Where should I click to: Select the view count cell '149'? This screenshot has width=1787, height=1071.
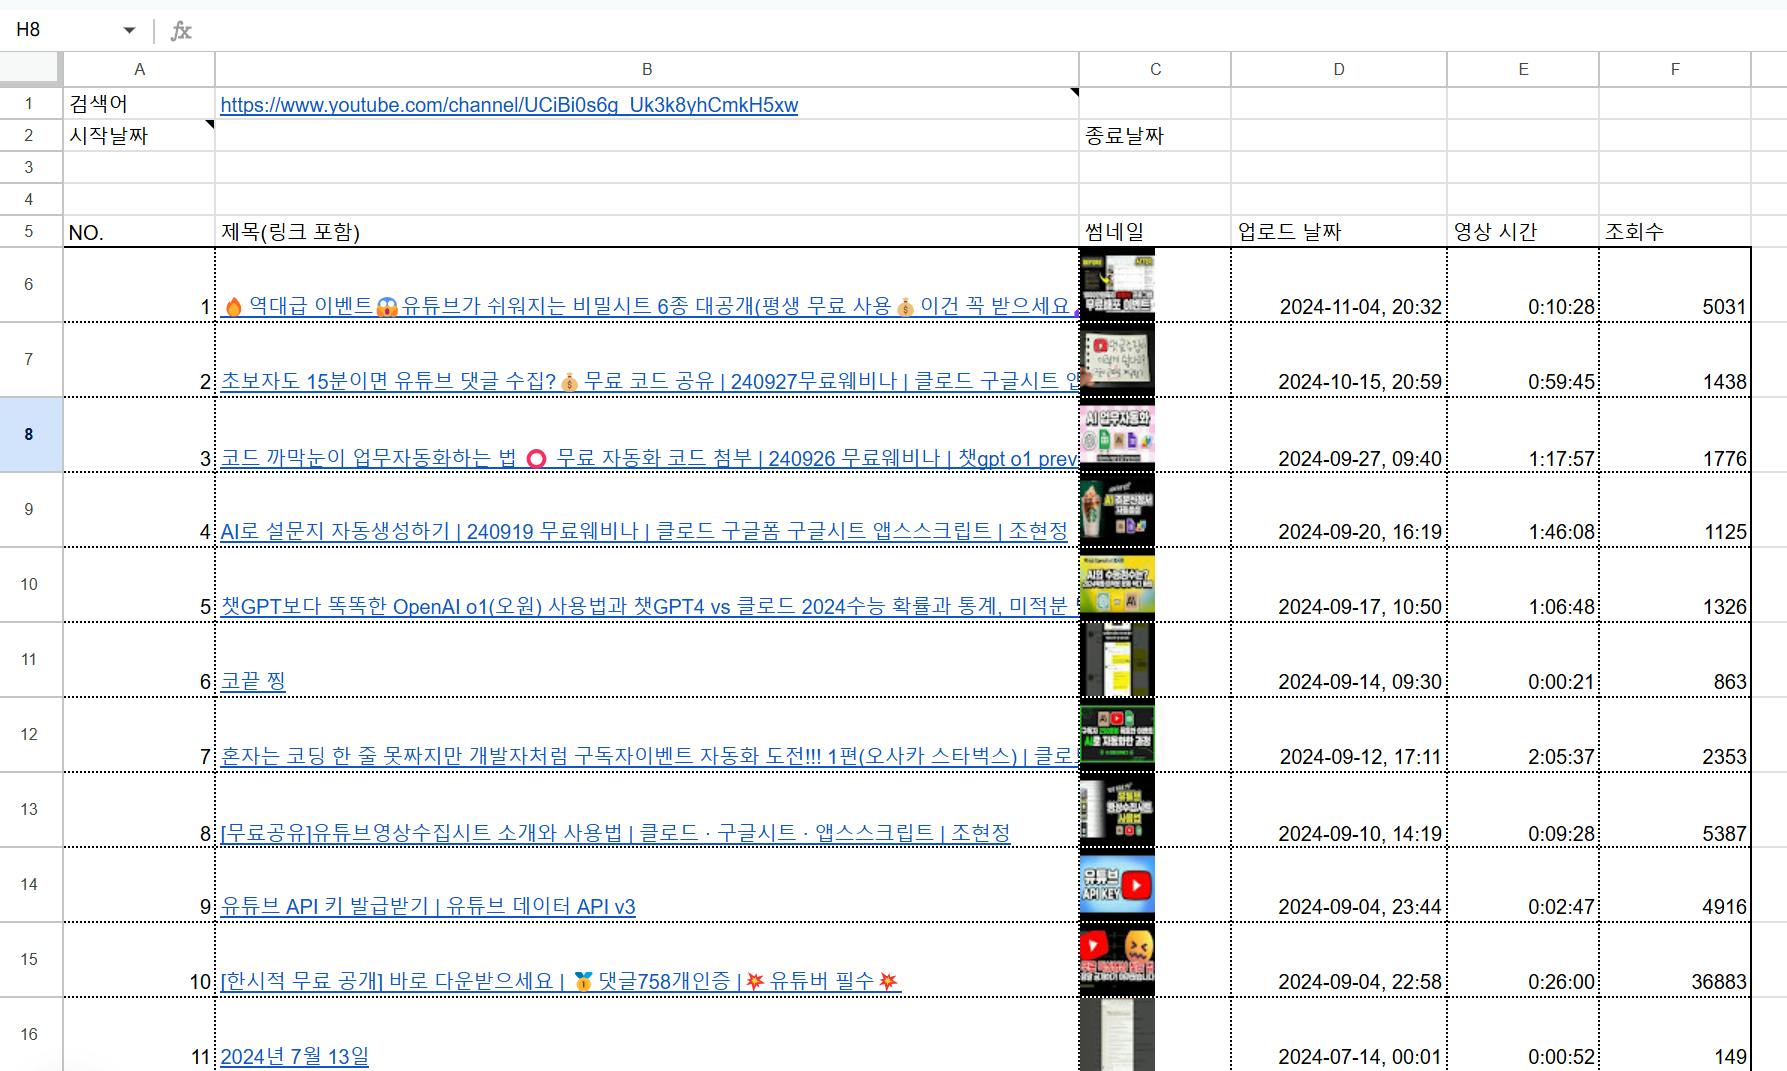1675,1035
